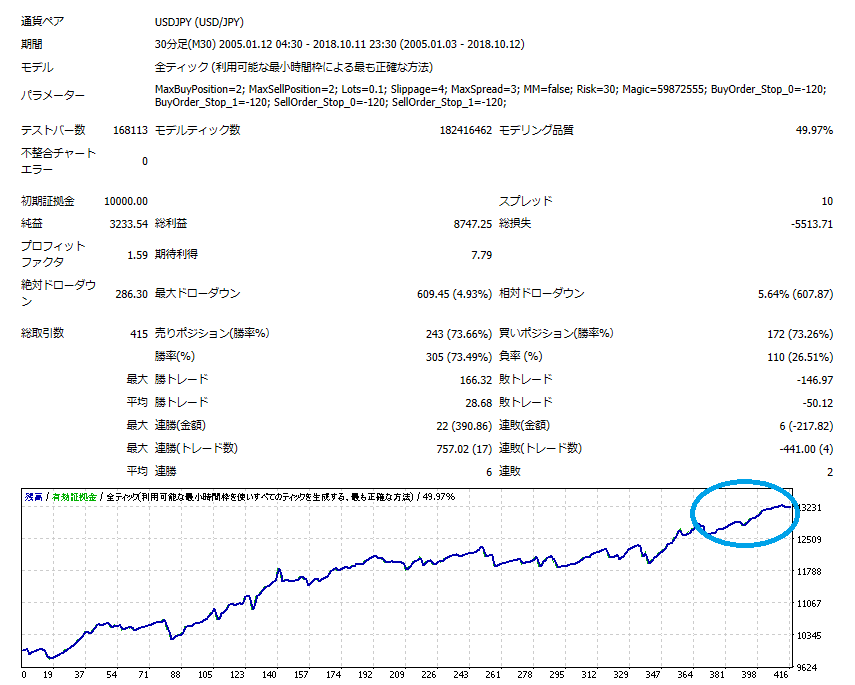This screenshot has width=855, height=685.
Task: Click the 相対ドローダウン label
Action: point(541,293)
